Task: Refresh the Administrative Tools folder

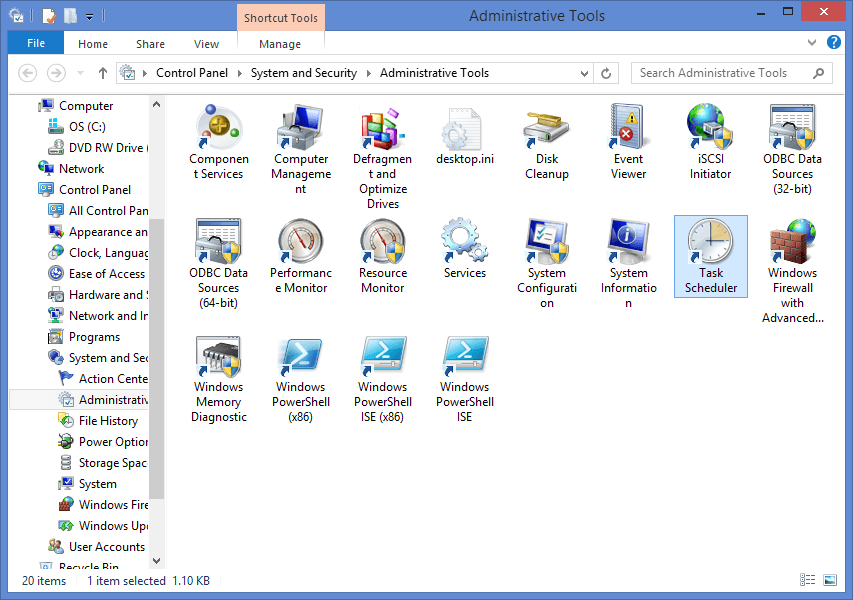Action: [606, 73]
